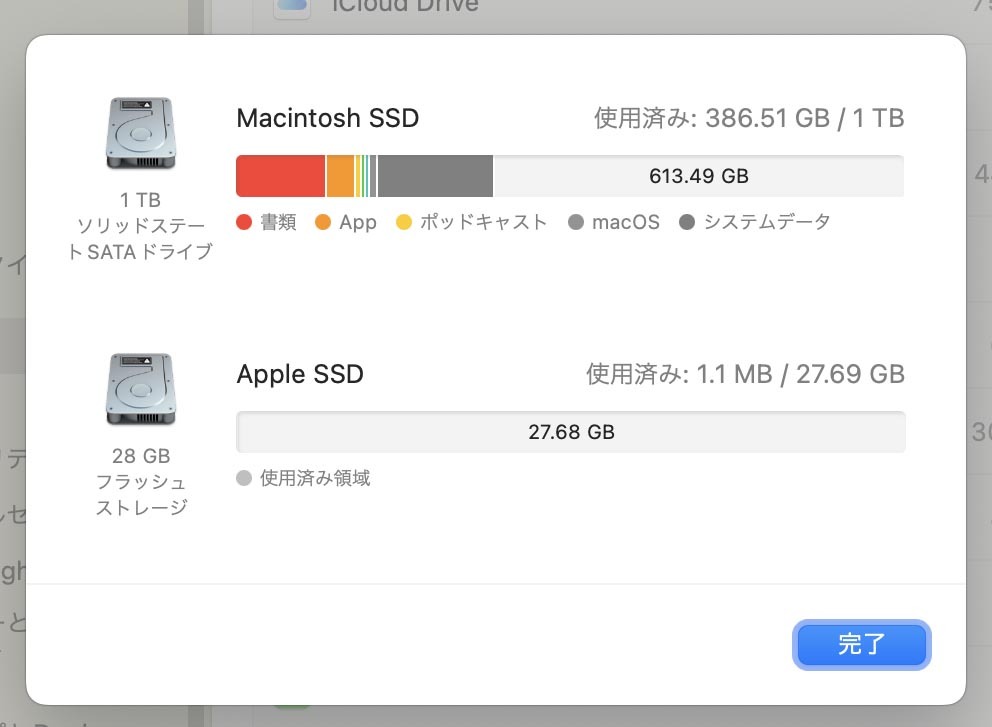
Task: Click the orange App segment in the usage bar
Action: [338, 175]
